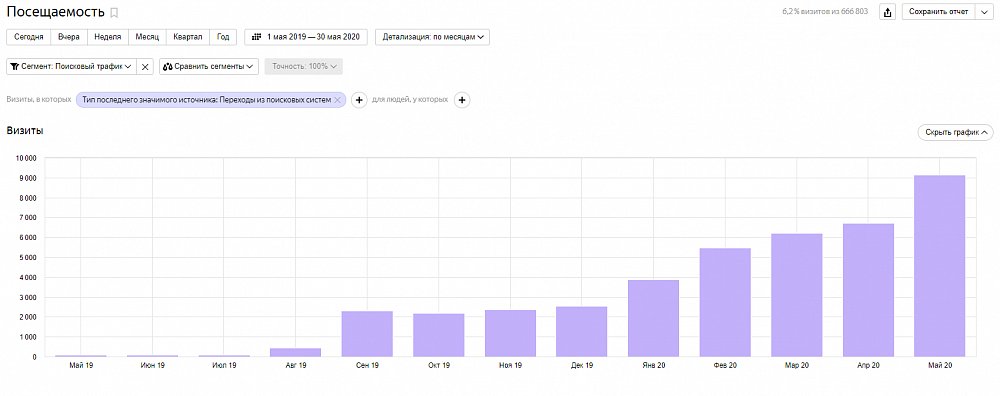Click the Июл 19 axis label
Viewport: 1000px width, 396px height.
224,365
